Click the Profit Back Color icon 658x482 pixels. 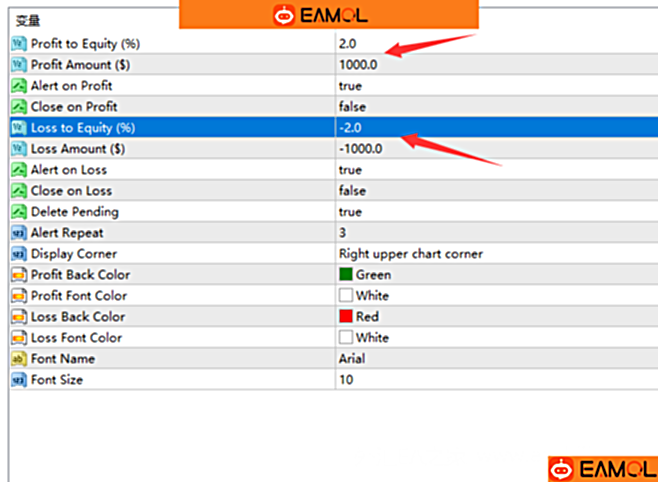18,275
